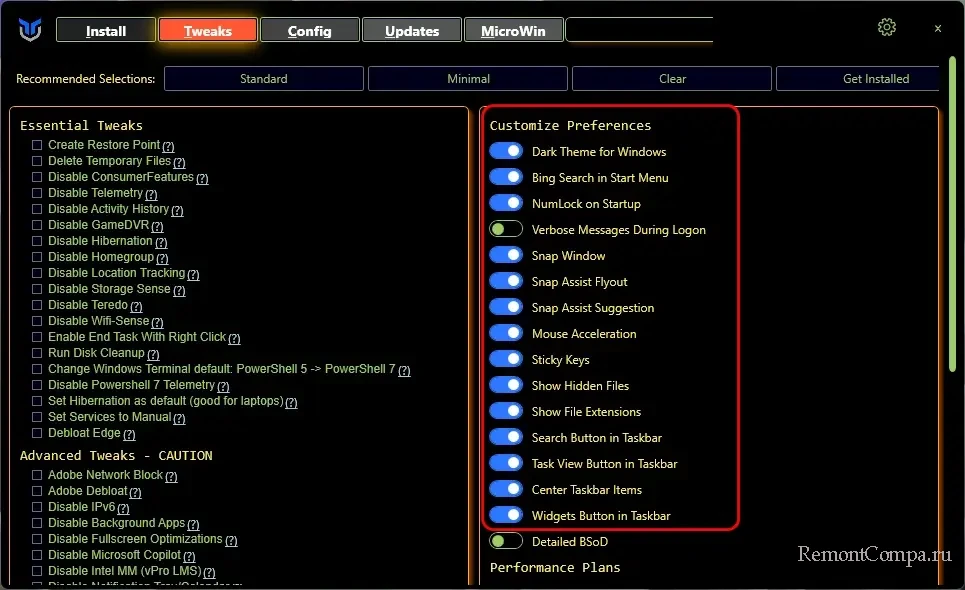This screenshot has height=590, width=965.
Task: Tick Disable Intel MM (vPro LMS) checkbox
Action: [37, 571]
